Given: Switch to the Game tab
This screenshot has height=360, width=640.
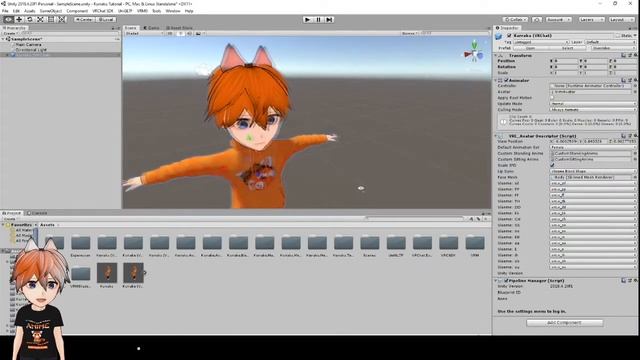Looking at the screenshot, I should [152, 28].
